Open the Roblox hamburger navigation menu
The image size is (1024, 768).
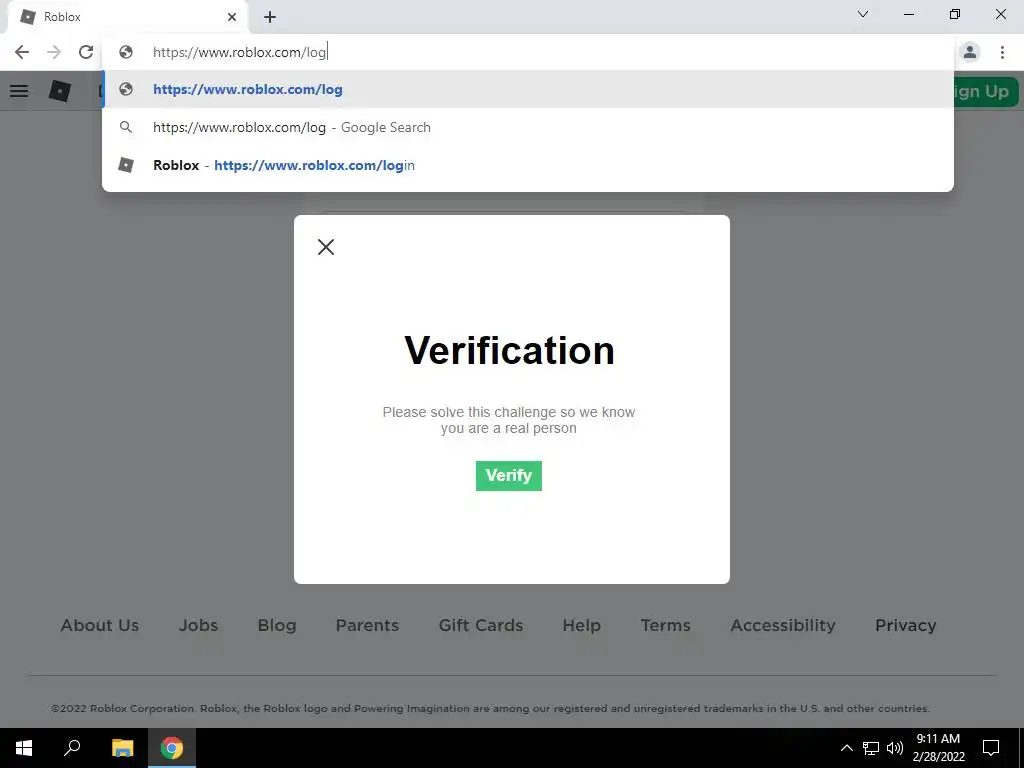(19, 91)
